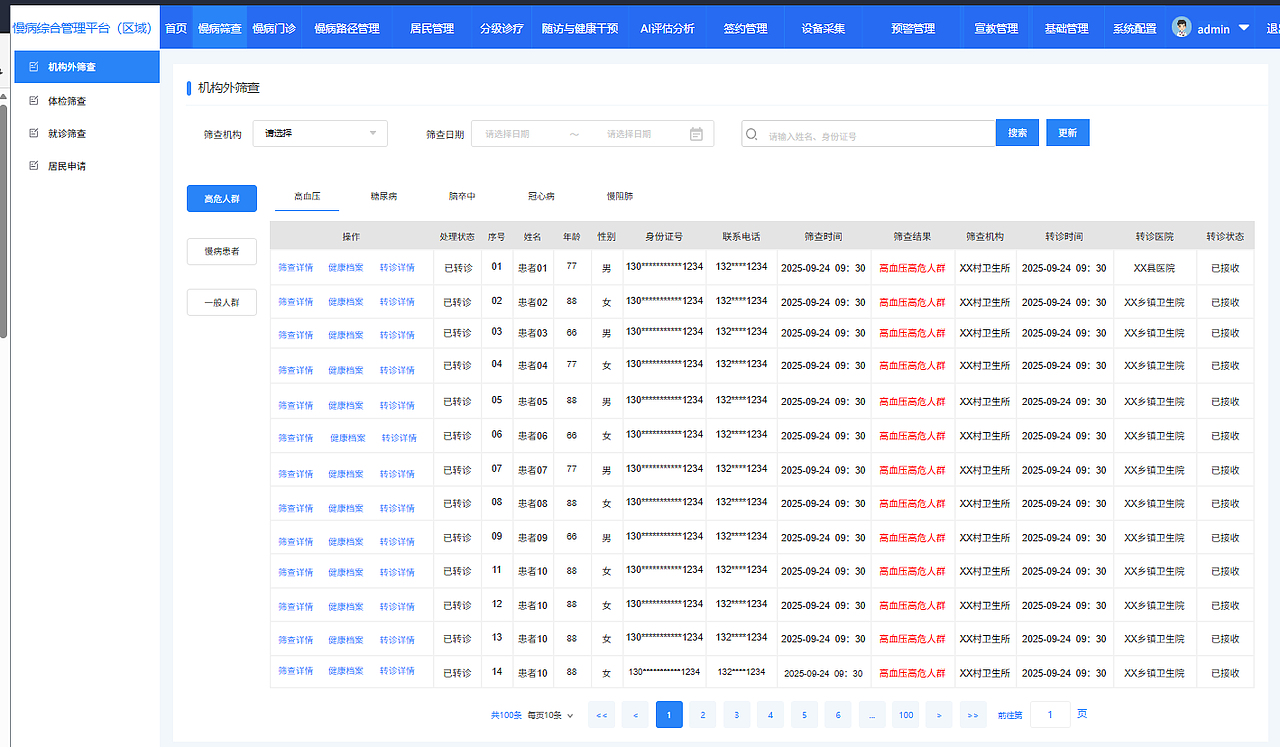Open the 预警管理 top menu
Viewport: 1280px width, 747px height.
coord(913,28)
